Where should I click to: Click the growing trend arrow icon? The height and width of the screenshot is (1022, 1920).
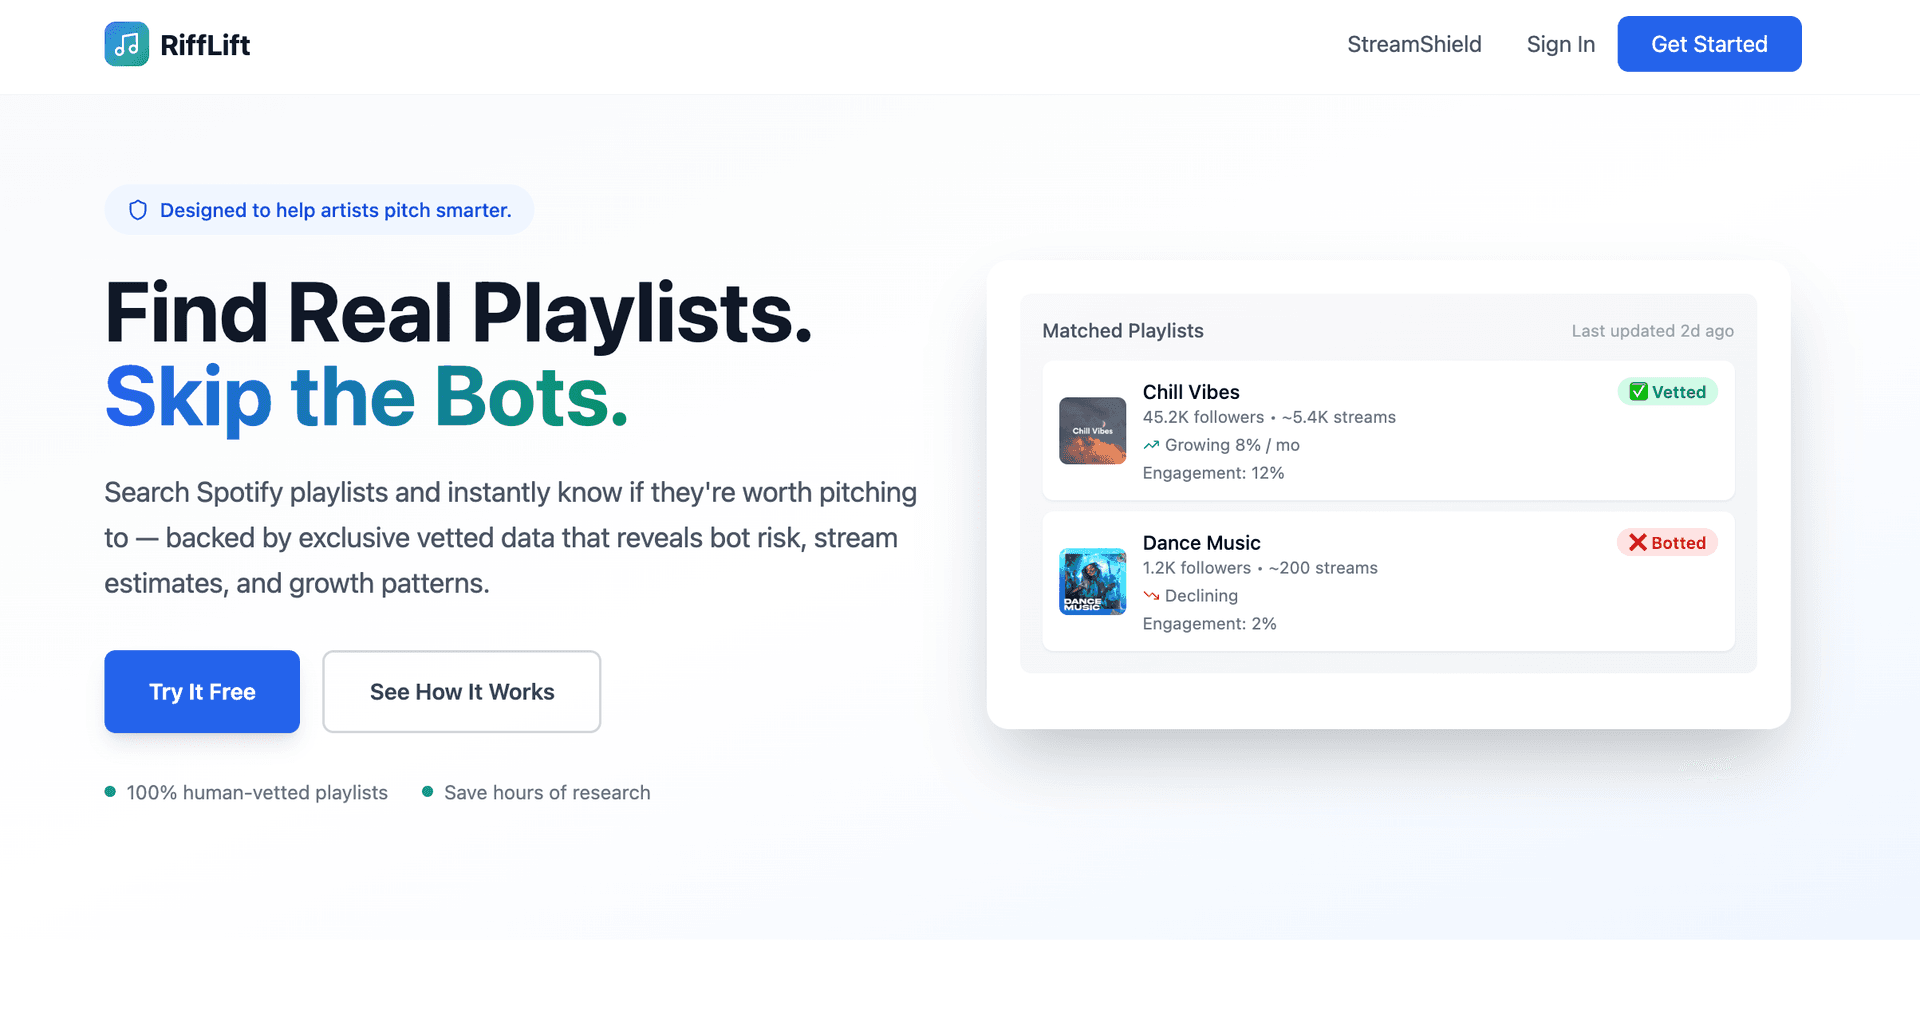(1151, 445)
